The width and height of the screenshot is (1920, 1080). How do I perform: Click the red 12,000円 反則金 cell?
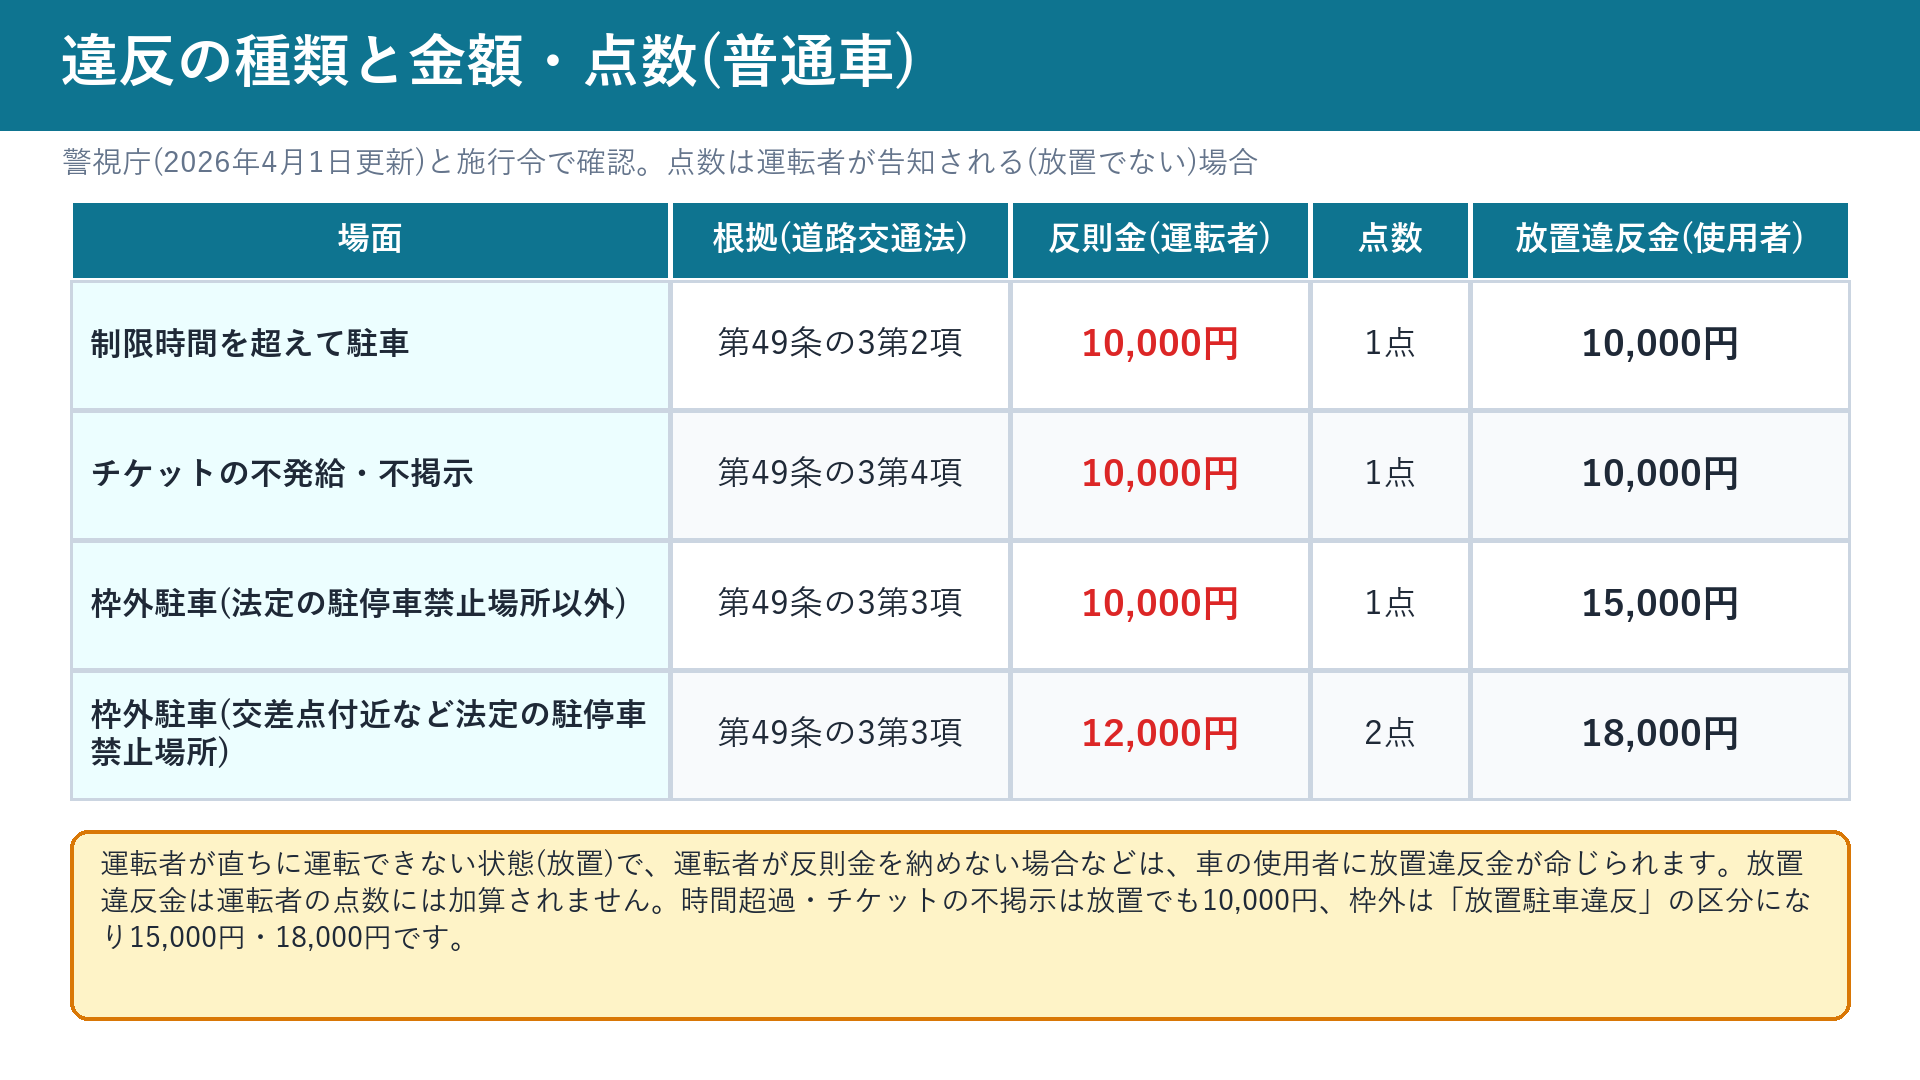(1160, 733)
